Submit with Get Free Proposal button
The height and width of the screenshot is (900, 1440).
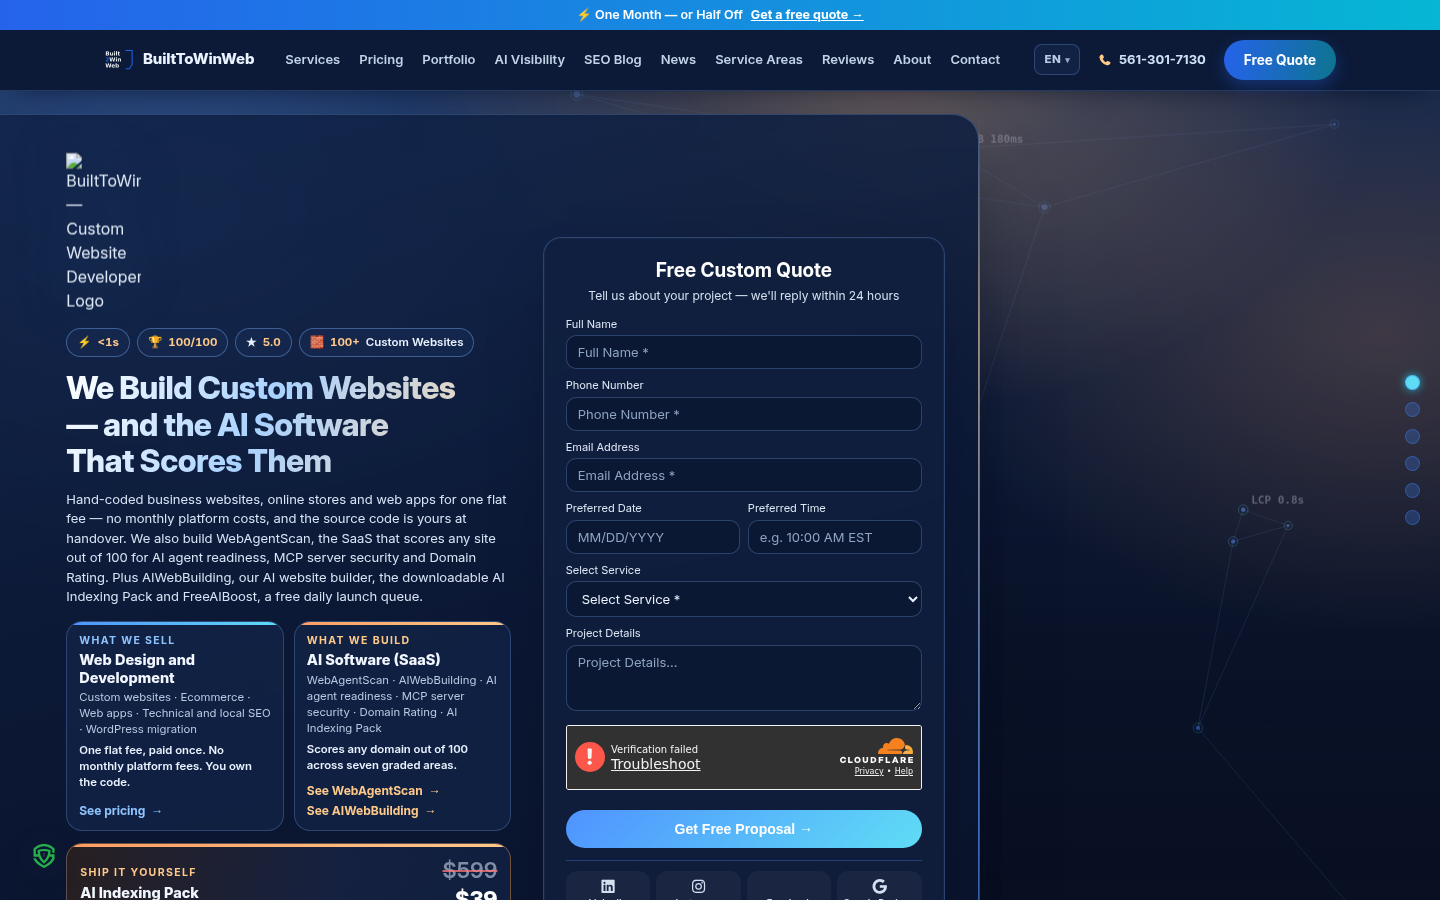(744, 829)
